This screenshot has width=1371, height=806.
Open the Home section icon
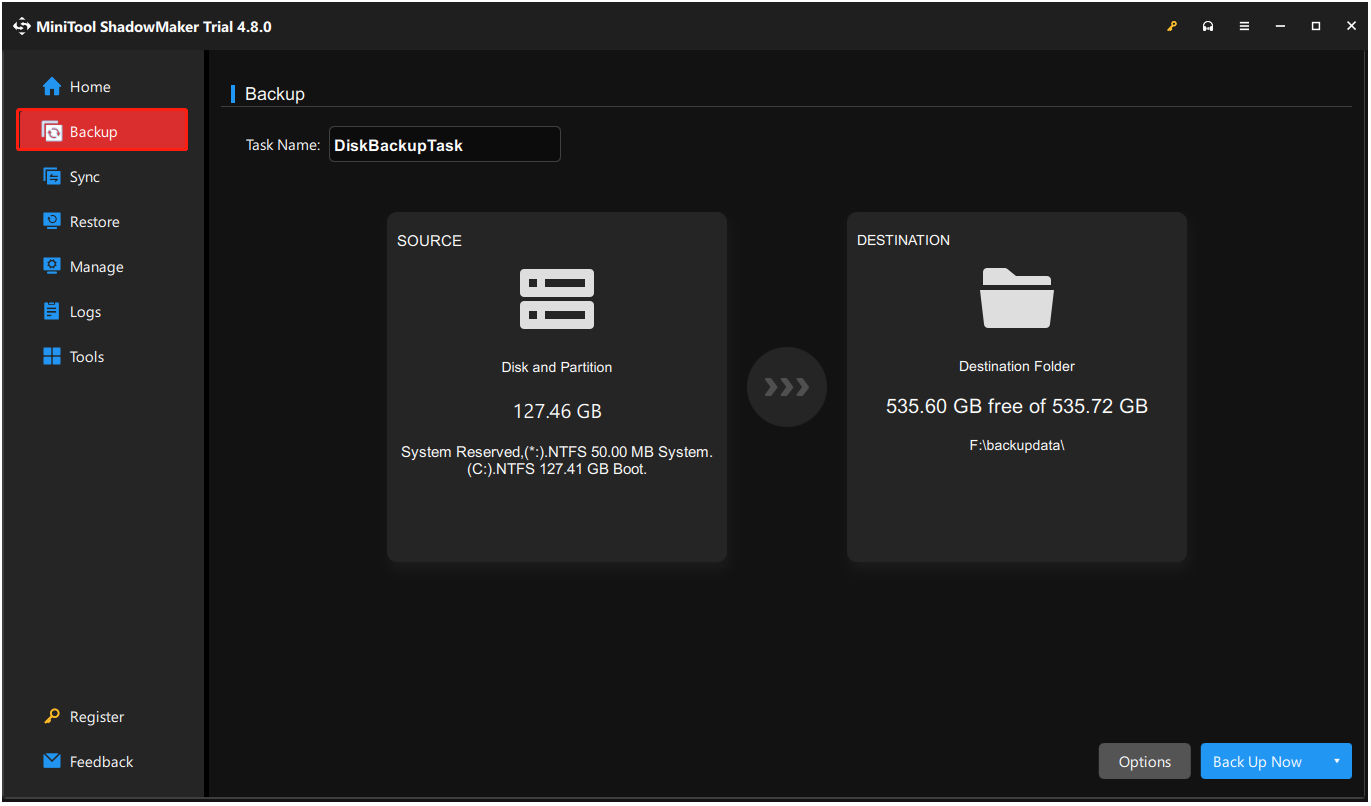[51, 86]
